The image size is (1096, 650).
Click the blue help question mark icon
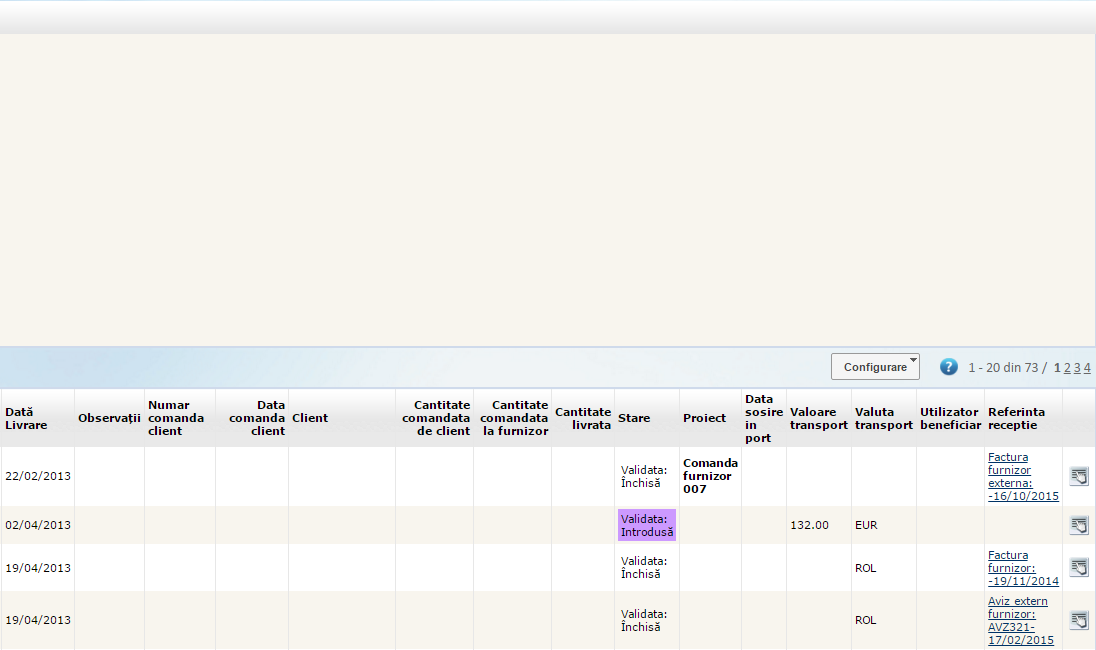(949, 367)
